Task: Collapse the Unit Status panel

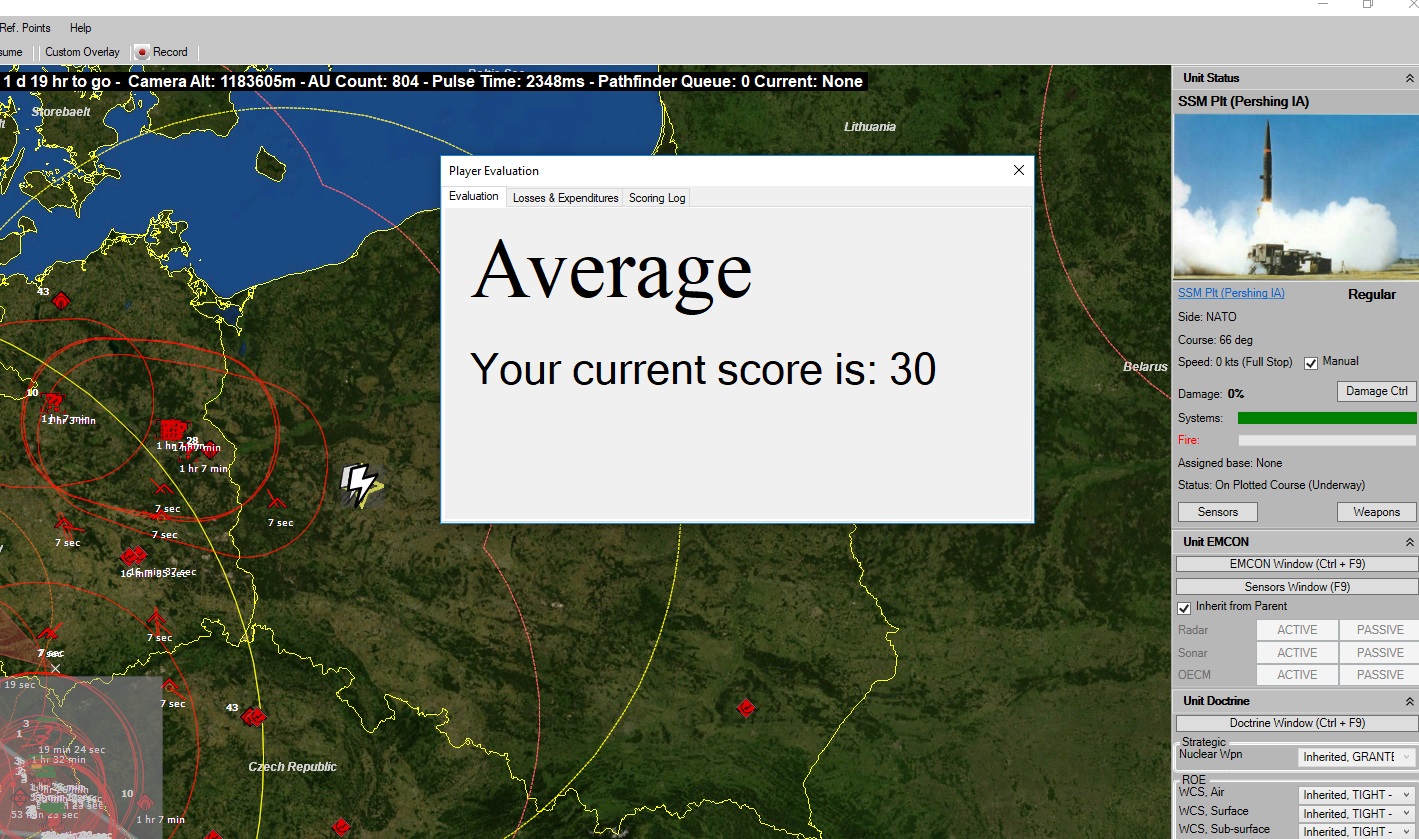Action: (x=1409, y=78)
